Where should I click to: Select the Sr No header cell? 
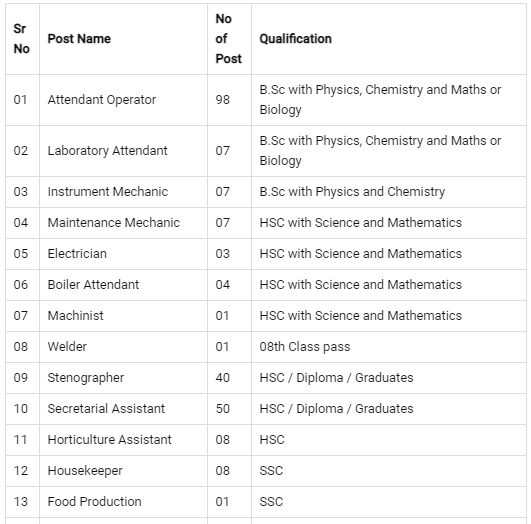[x=21, y=39]
